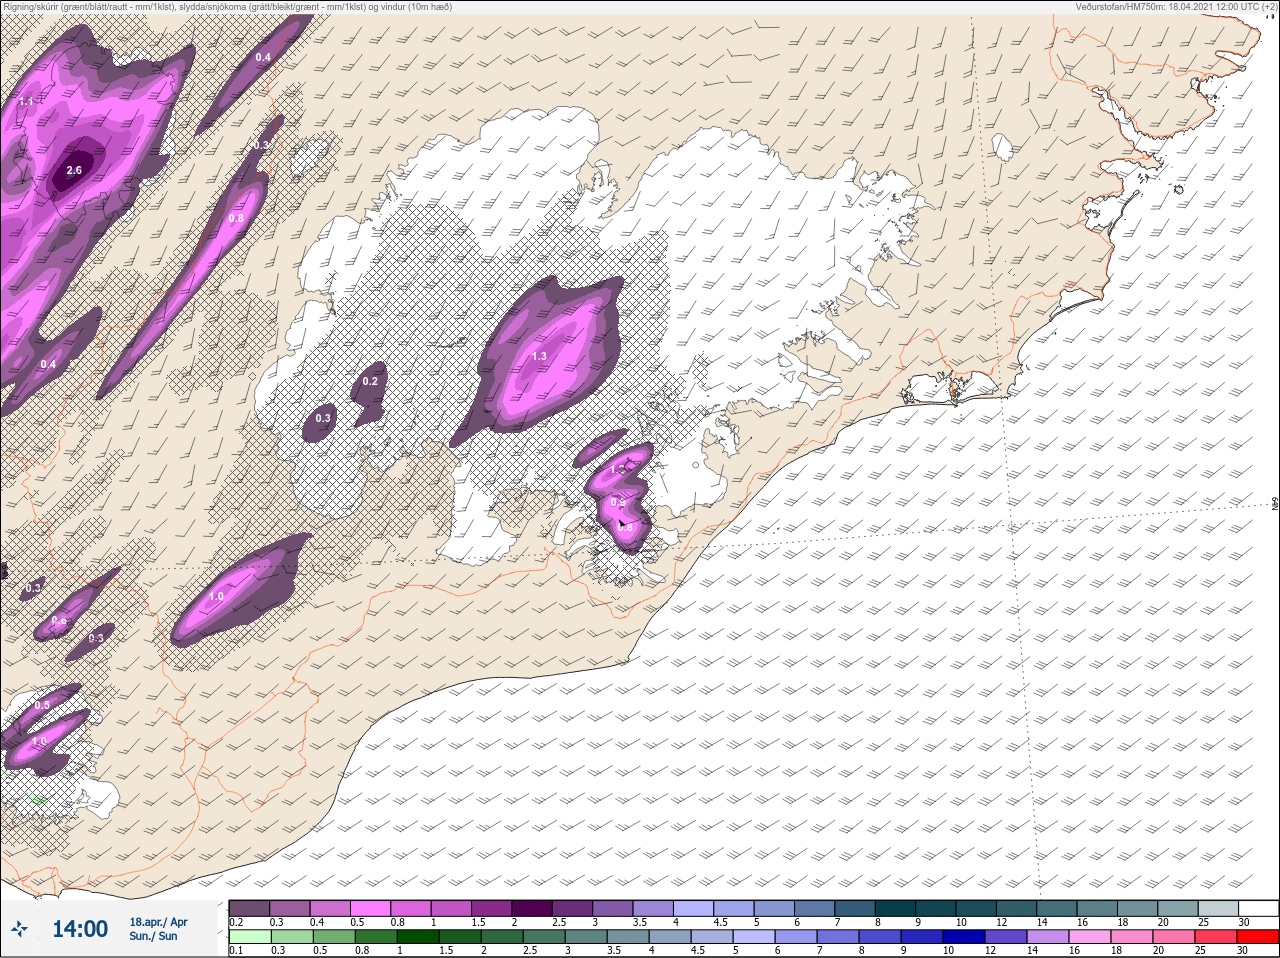Pick the darkest green 1 swatch in lower legend

coord(418,938)
